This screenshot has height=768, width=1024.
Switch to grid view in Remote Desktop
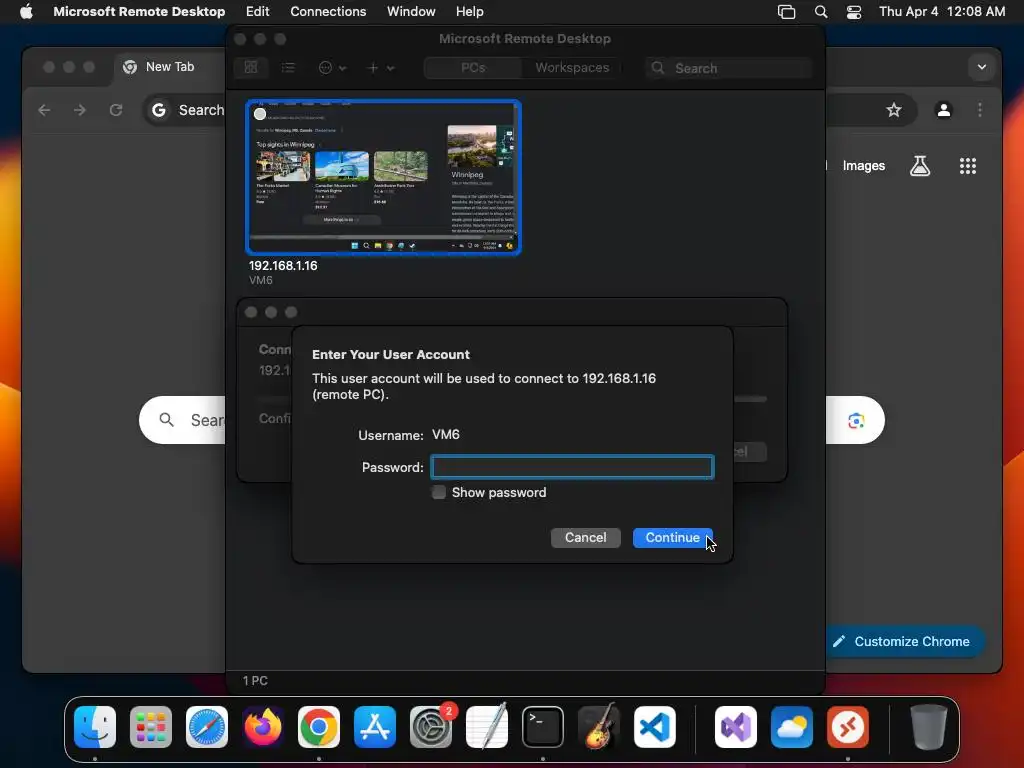click(251, 68)
